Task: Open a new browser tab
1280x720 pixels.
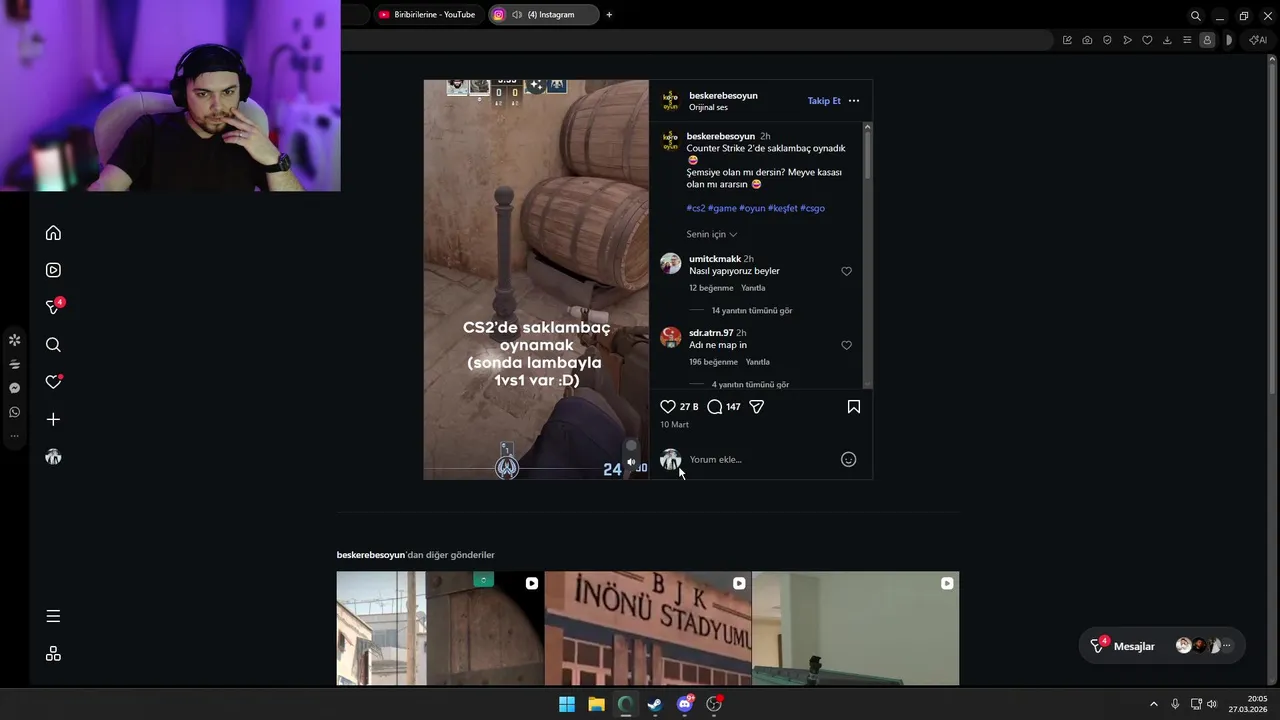Action: click(x=609, y=15)
